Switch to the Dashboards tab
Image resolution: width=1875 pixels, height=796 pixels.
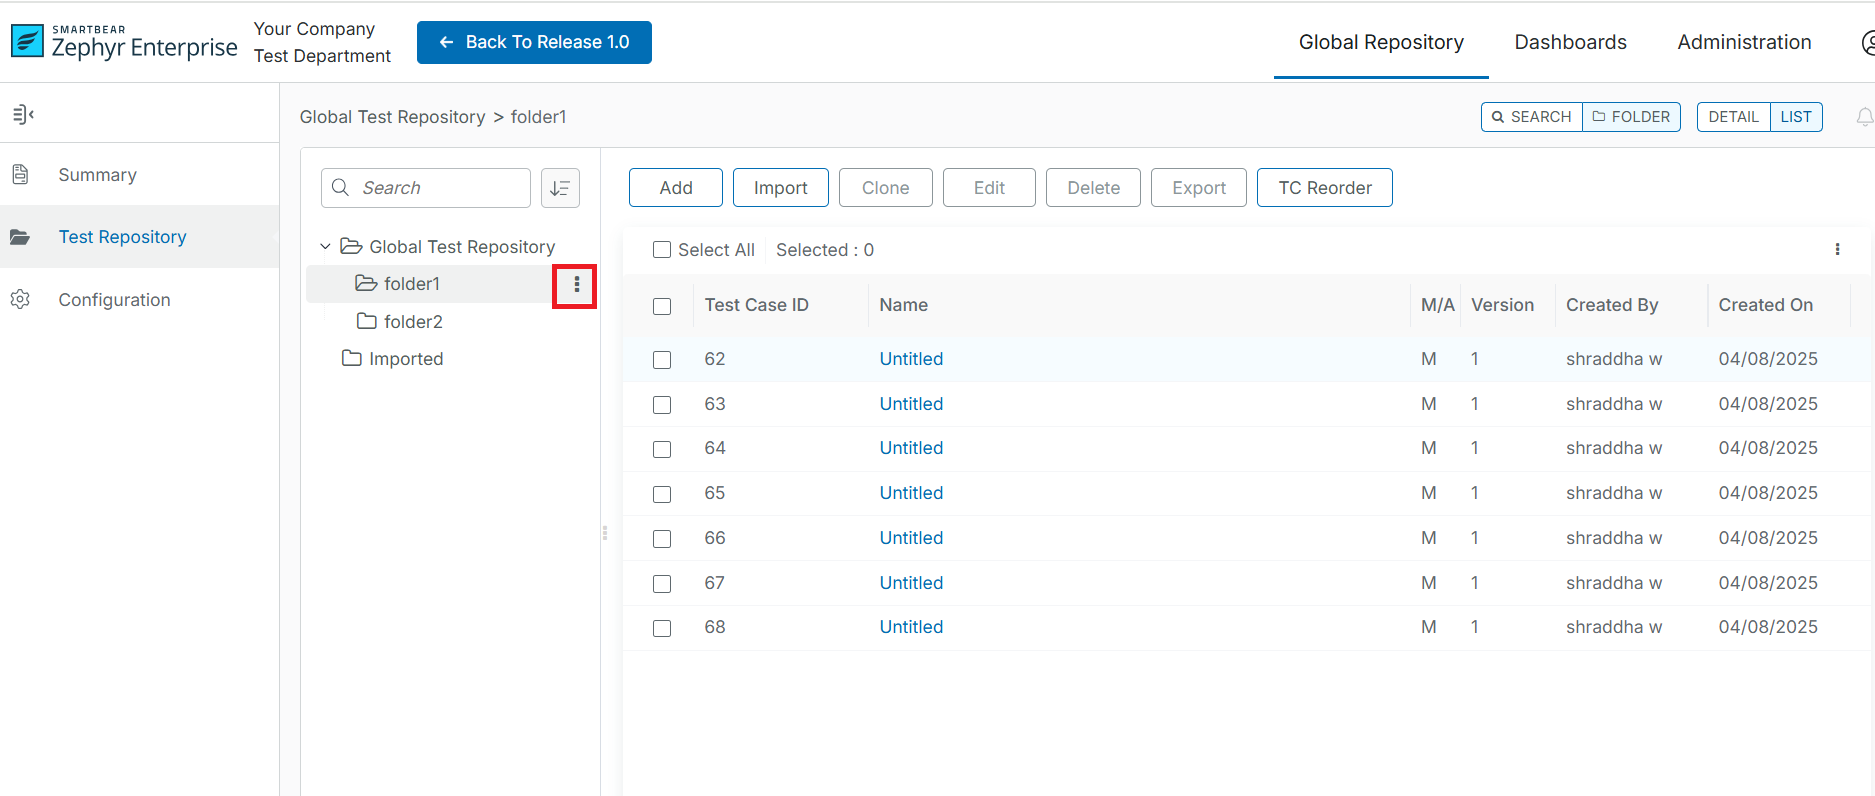[1570, 42]
